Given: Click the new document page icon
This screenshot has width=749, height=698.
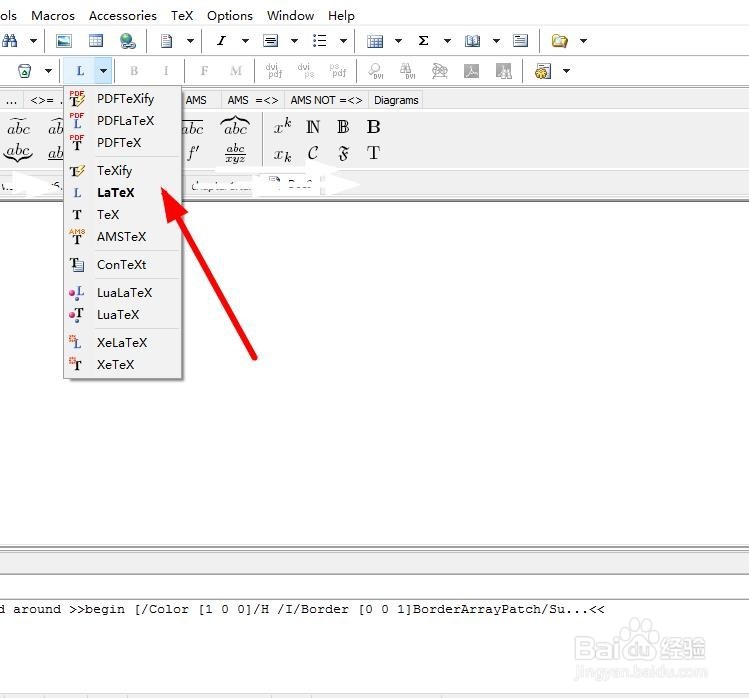Looking at the screenshot, I should (x=166, y=41).
